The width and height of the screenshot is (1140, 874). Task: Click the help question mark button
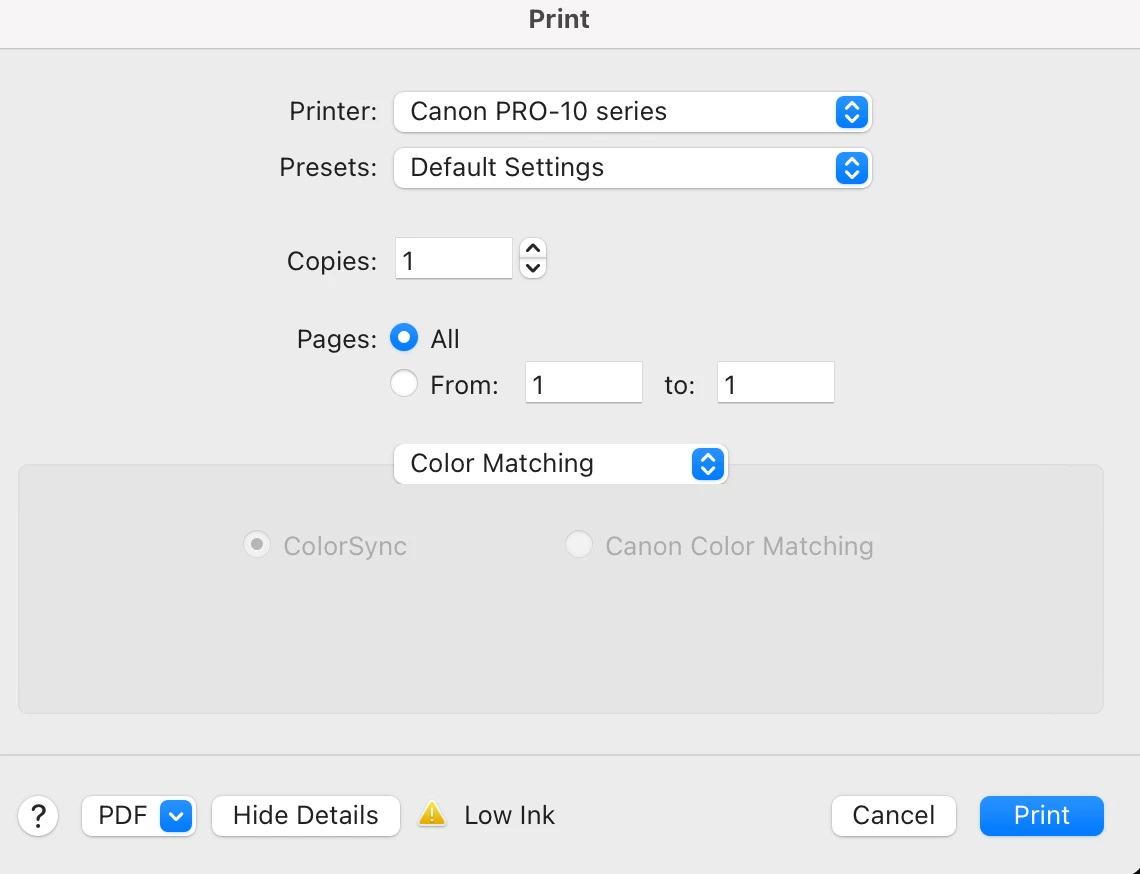(x=39, y=815)
